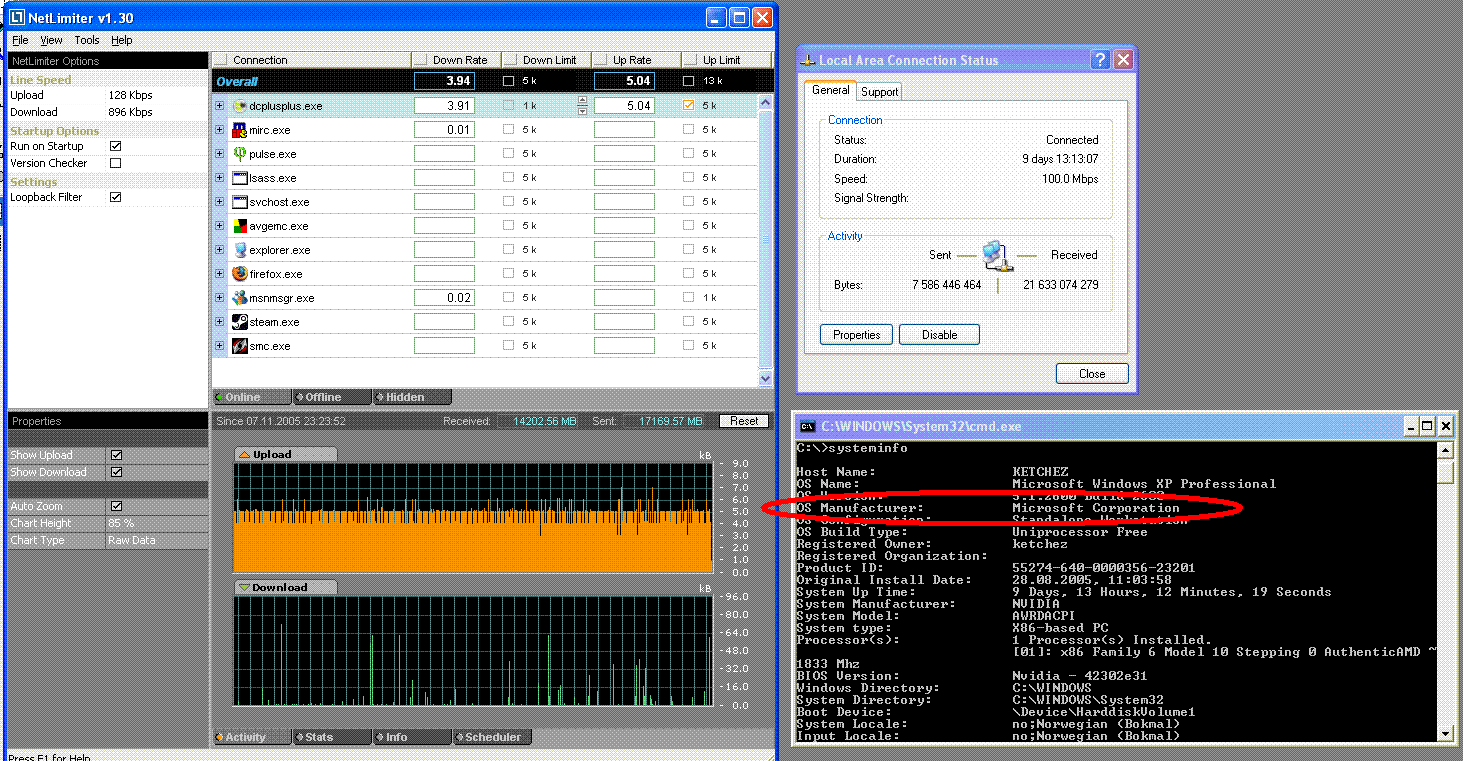Enable Overall up limit checkbox
Viewport: 1463px width, 761px height.
click(x=688, y=81)
